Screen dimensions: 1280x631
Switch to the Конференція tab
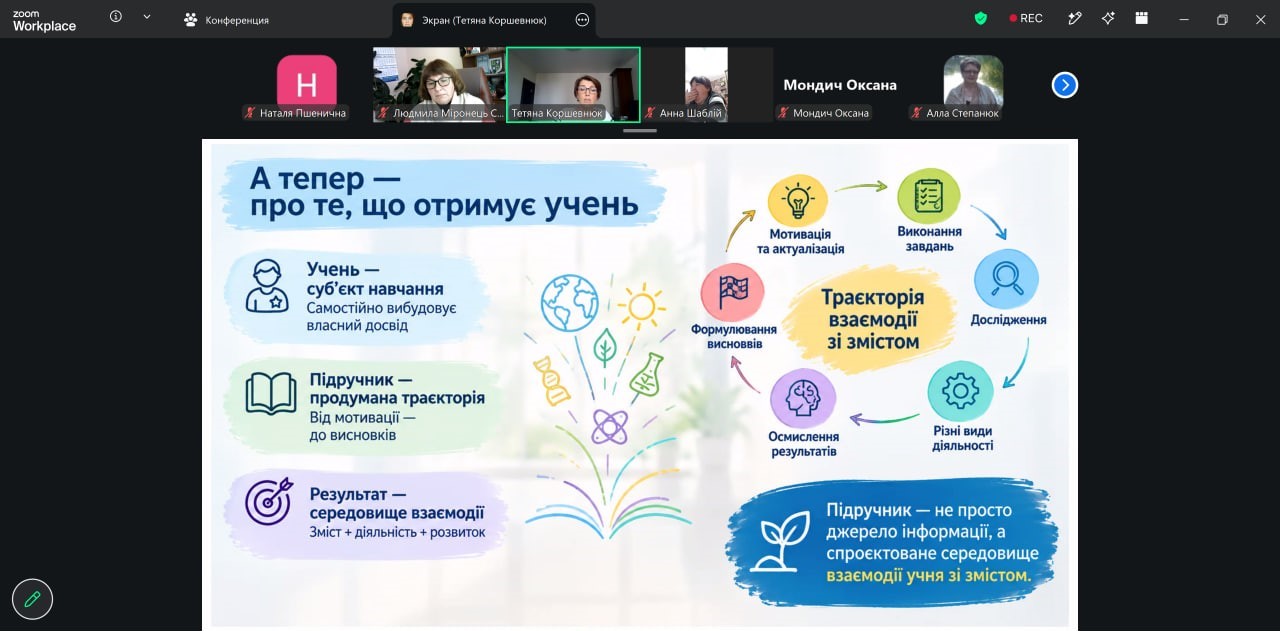click(x=226, y=20)
